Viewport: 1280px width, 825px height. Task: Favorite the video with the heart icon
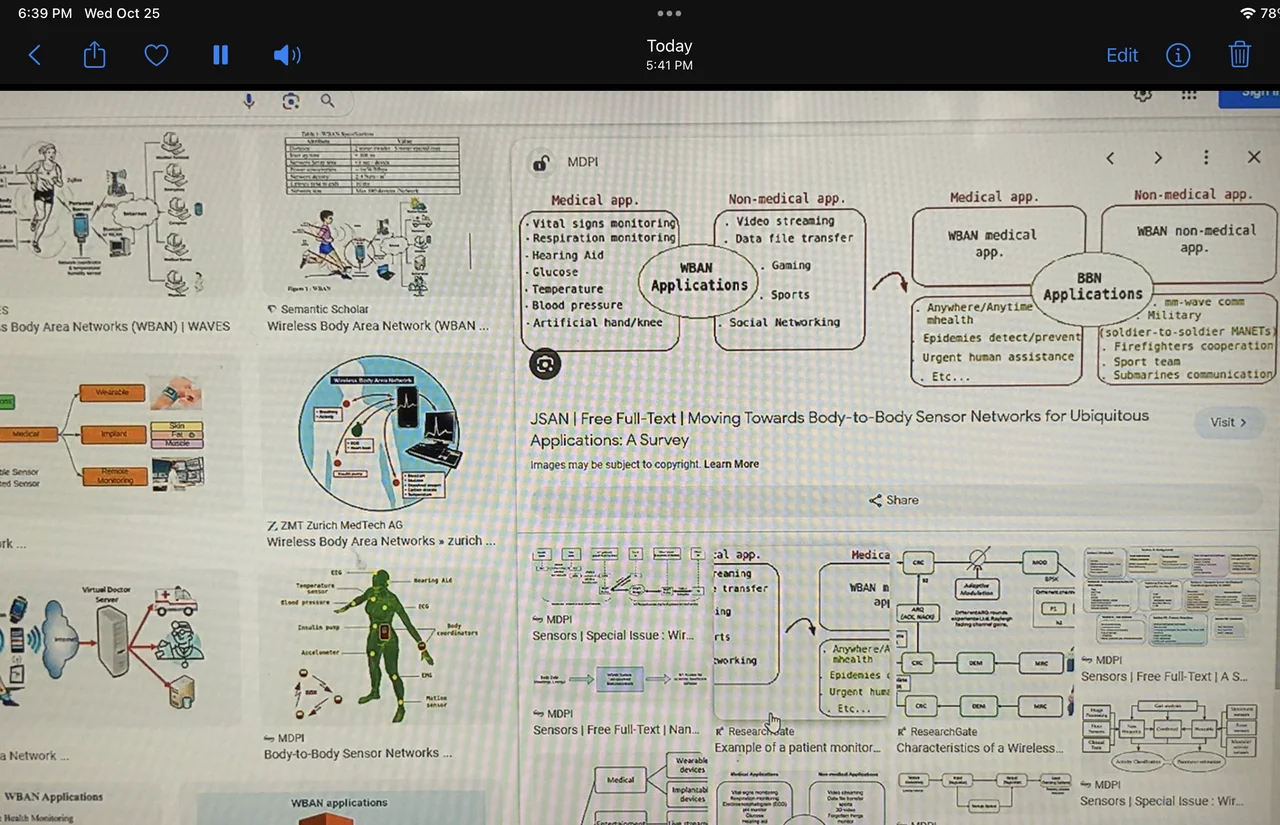pyautogui.click(x=156, y=55)
